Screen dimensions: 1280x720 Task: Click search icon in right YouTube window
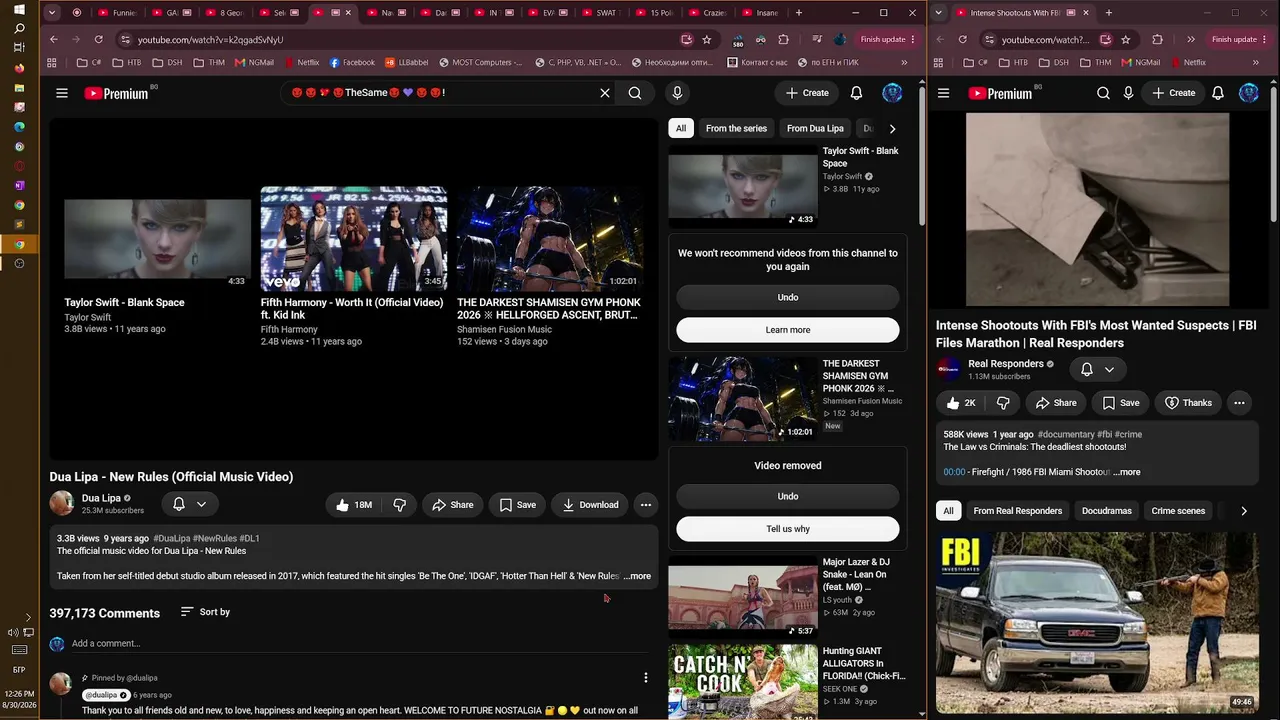click(x=1103, y=93)
